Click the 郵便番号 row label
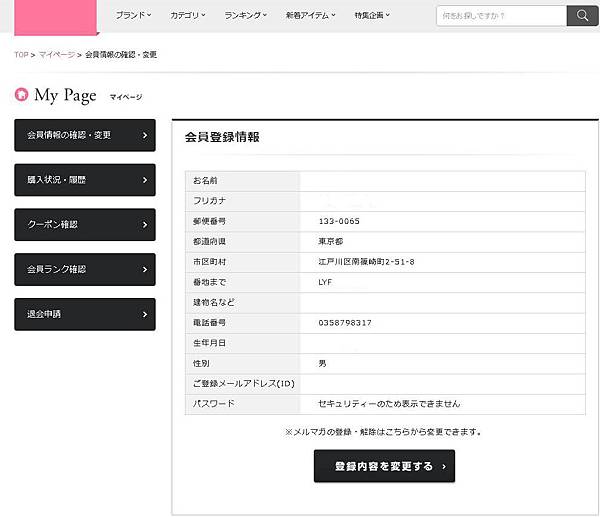The height and width of the screenshot is (517, 600). (x=209, y=221)
